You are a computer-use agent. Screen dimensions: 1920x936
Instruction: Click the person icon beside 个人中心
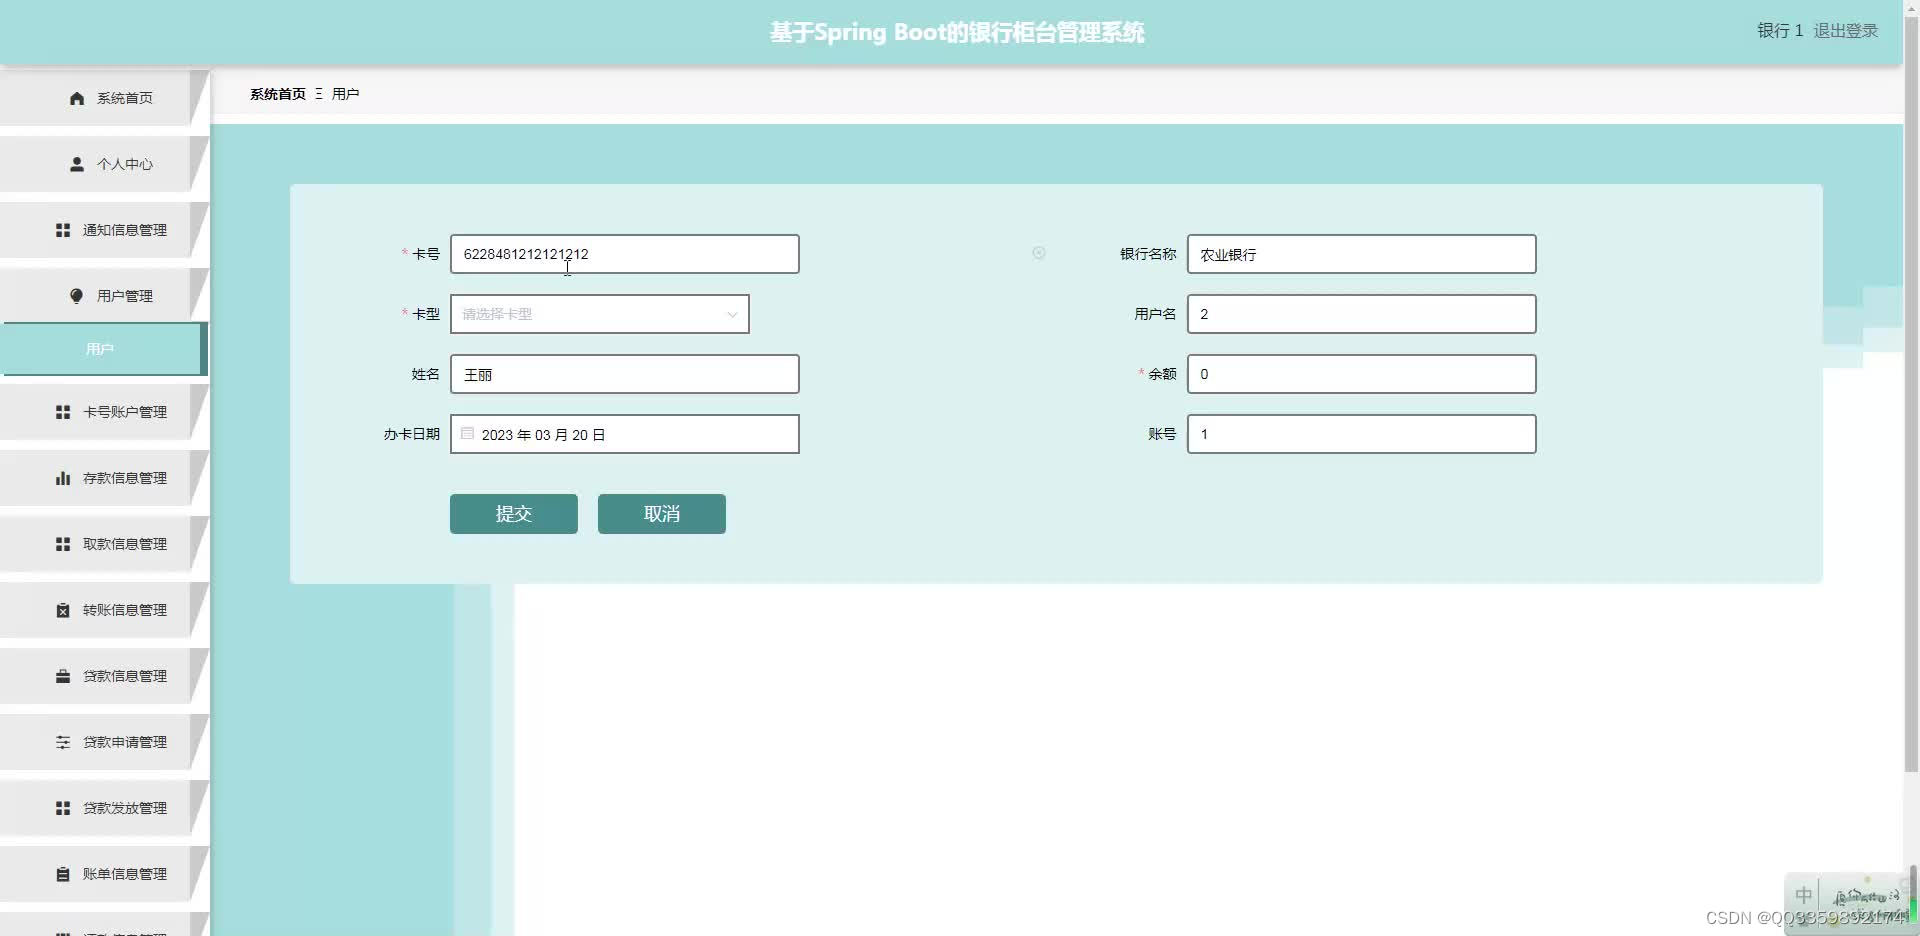click(x=77, y=164)
